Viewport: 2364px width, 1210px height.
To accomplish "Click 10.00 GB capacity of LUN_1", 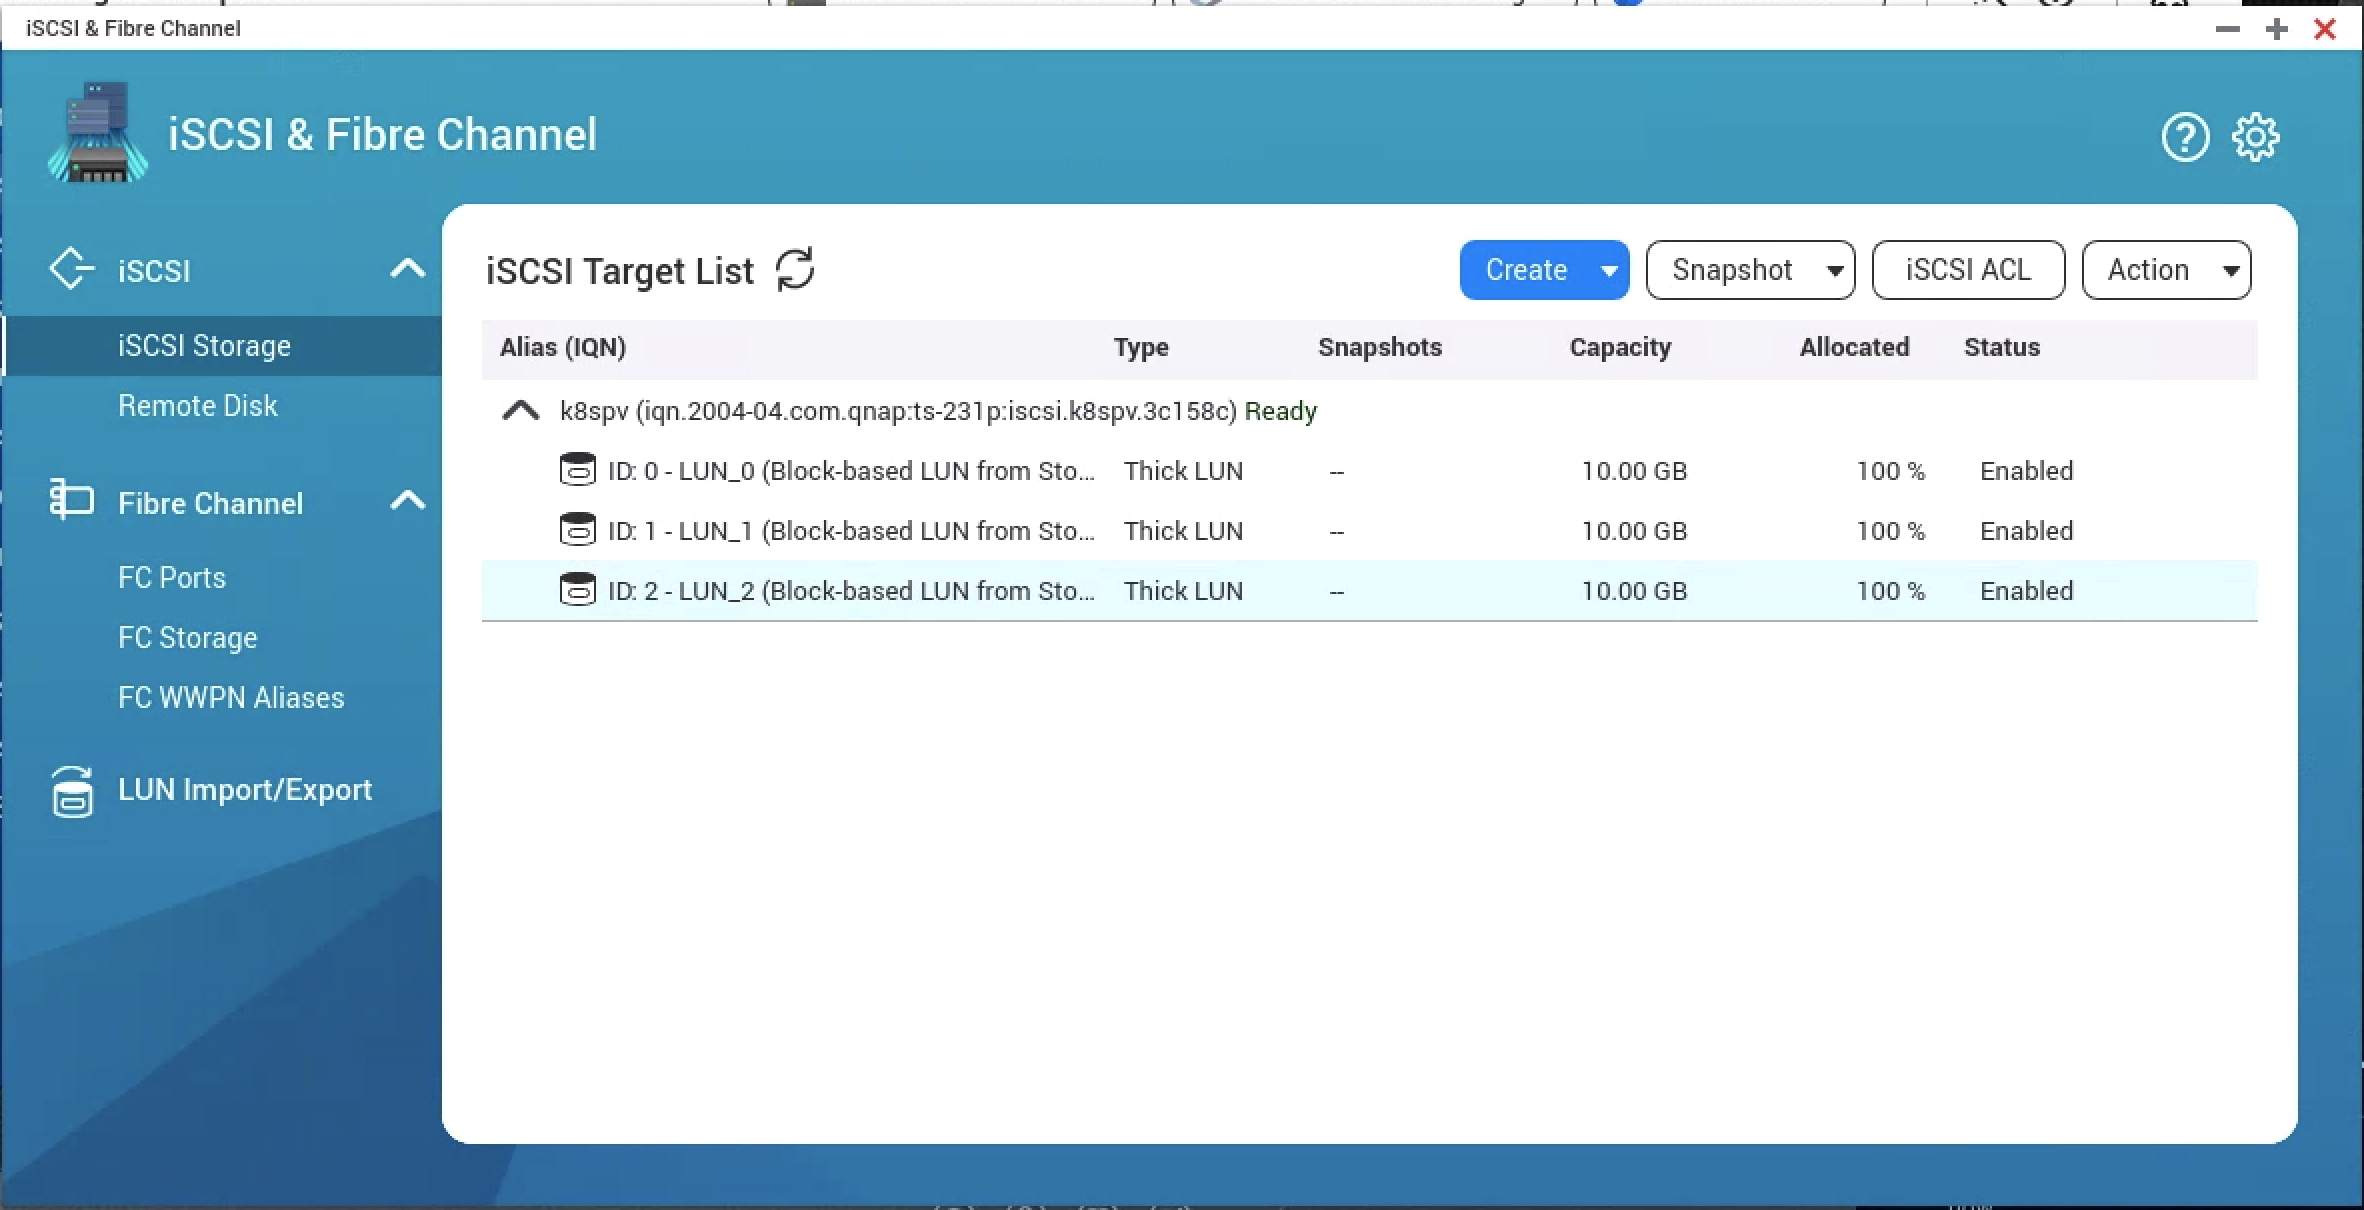I will click(x=1634, y=531).
